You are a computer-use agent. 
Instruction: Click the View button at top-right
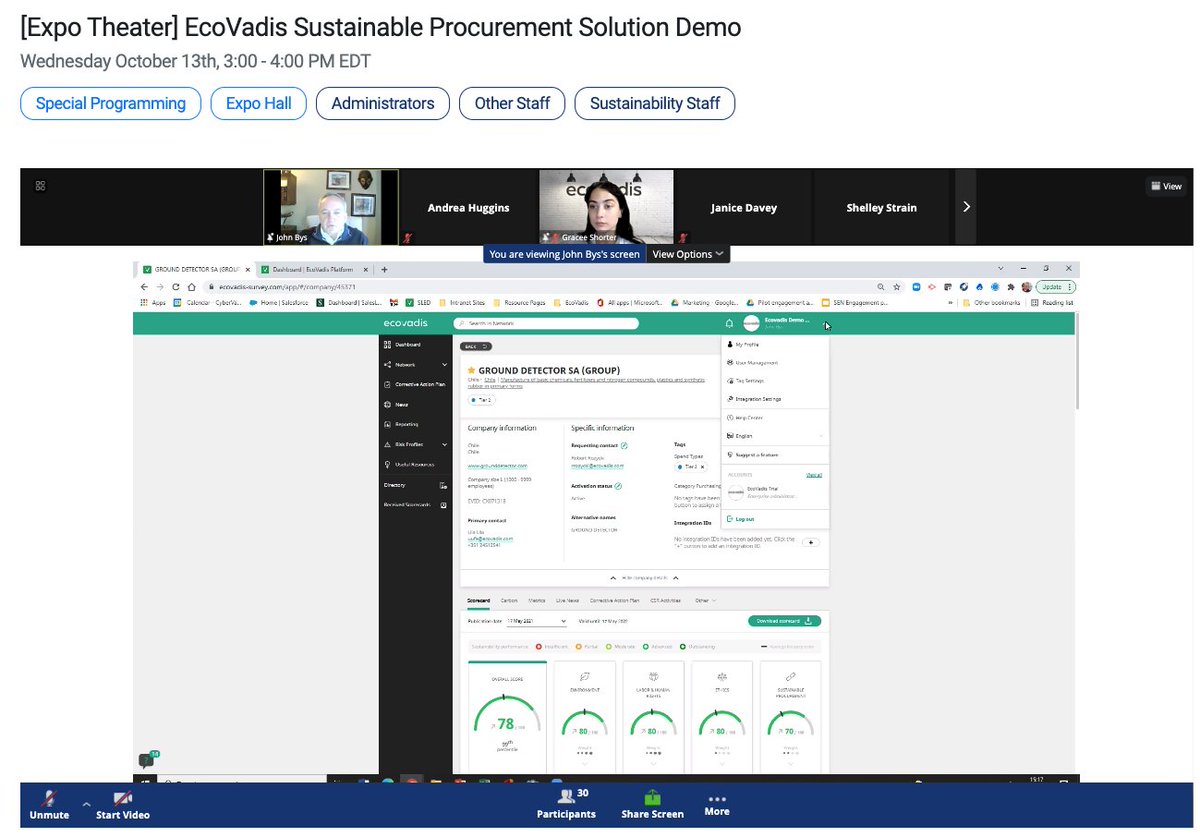tap(1166, 186)
